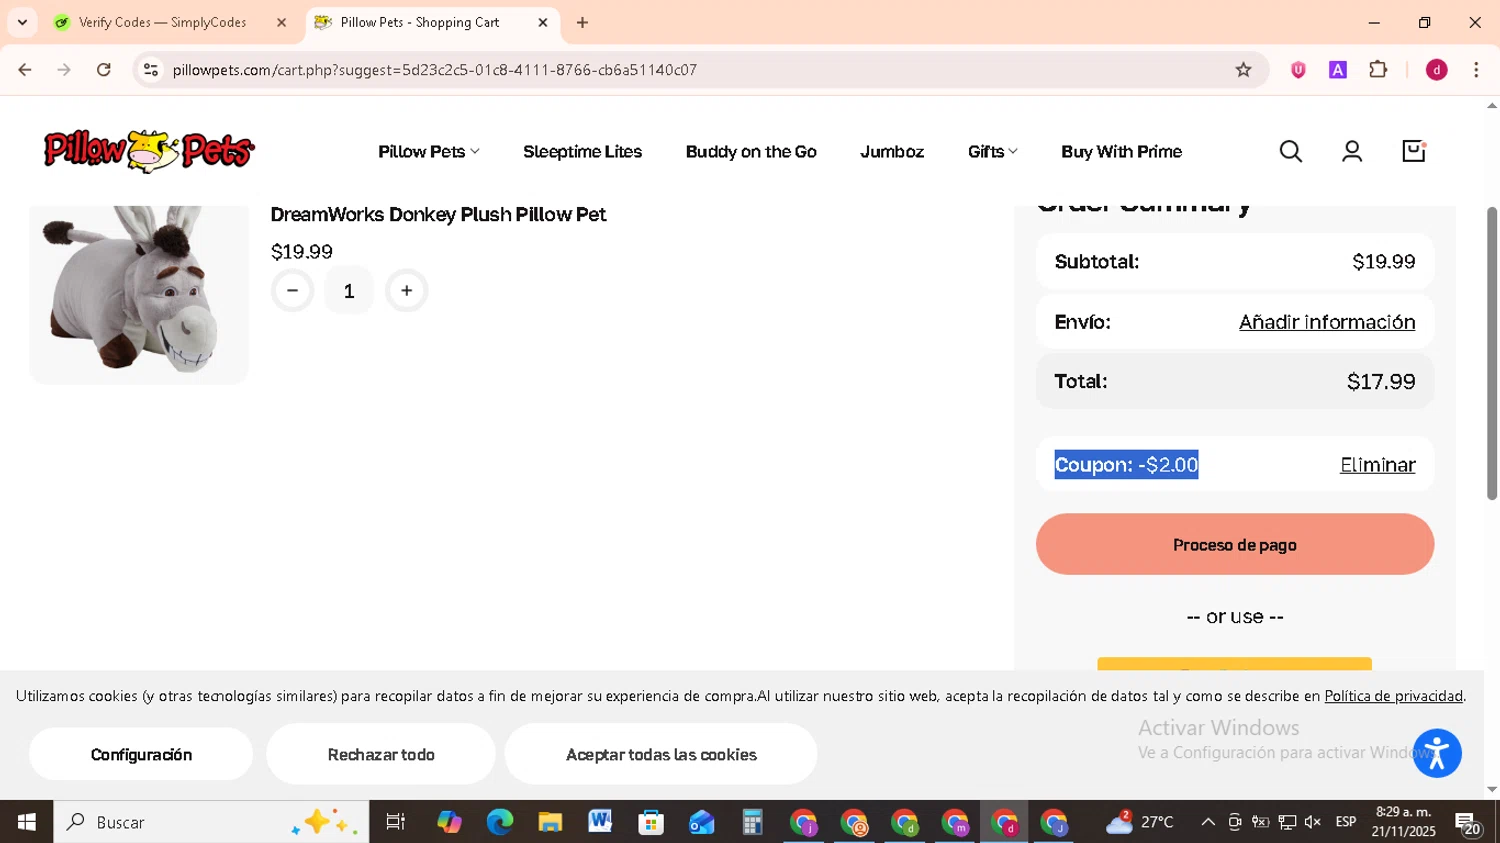The height and width of the screenshot is (843, 1500).
Task: Expand the Pillow Pets menu
Action: point(429,152)
